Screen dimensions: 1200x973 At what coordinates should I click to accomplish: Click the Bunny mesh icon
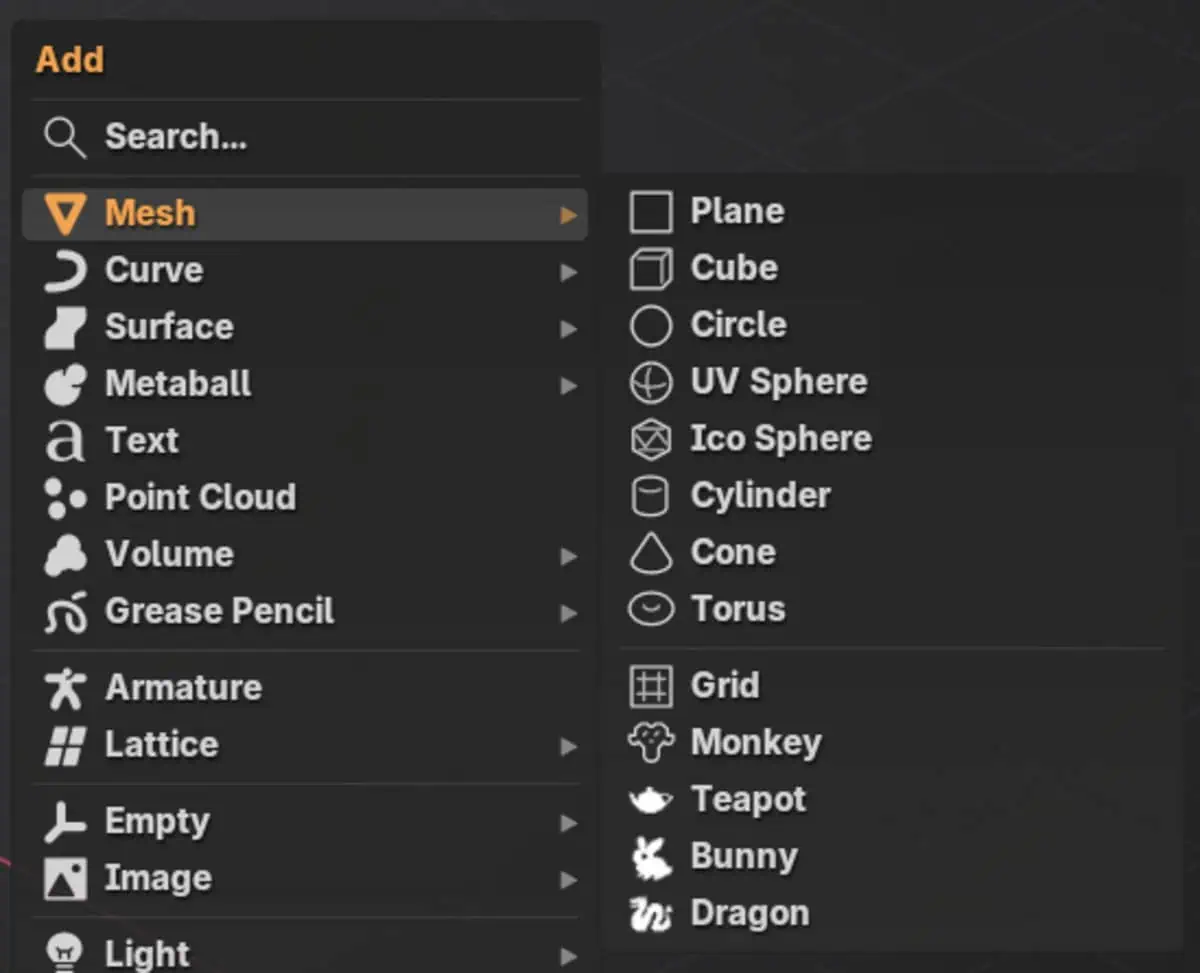pos(651,857)
